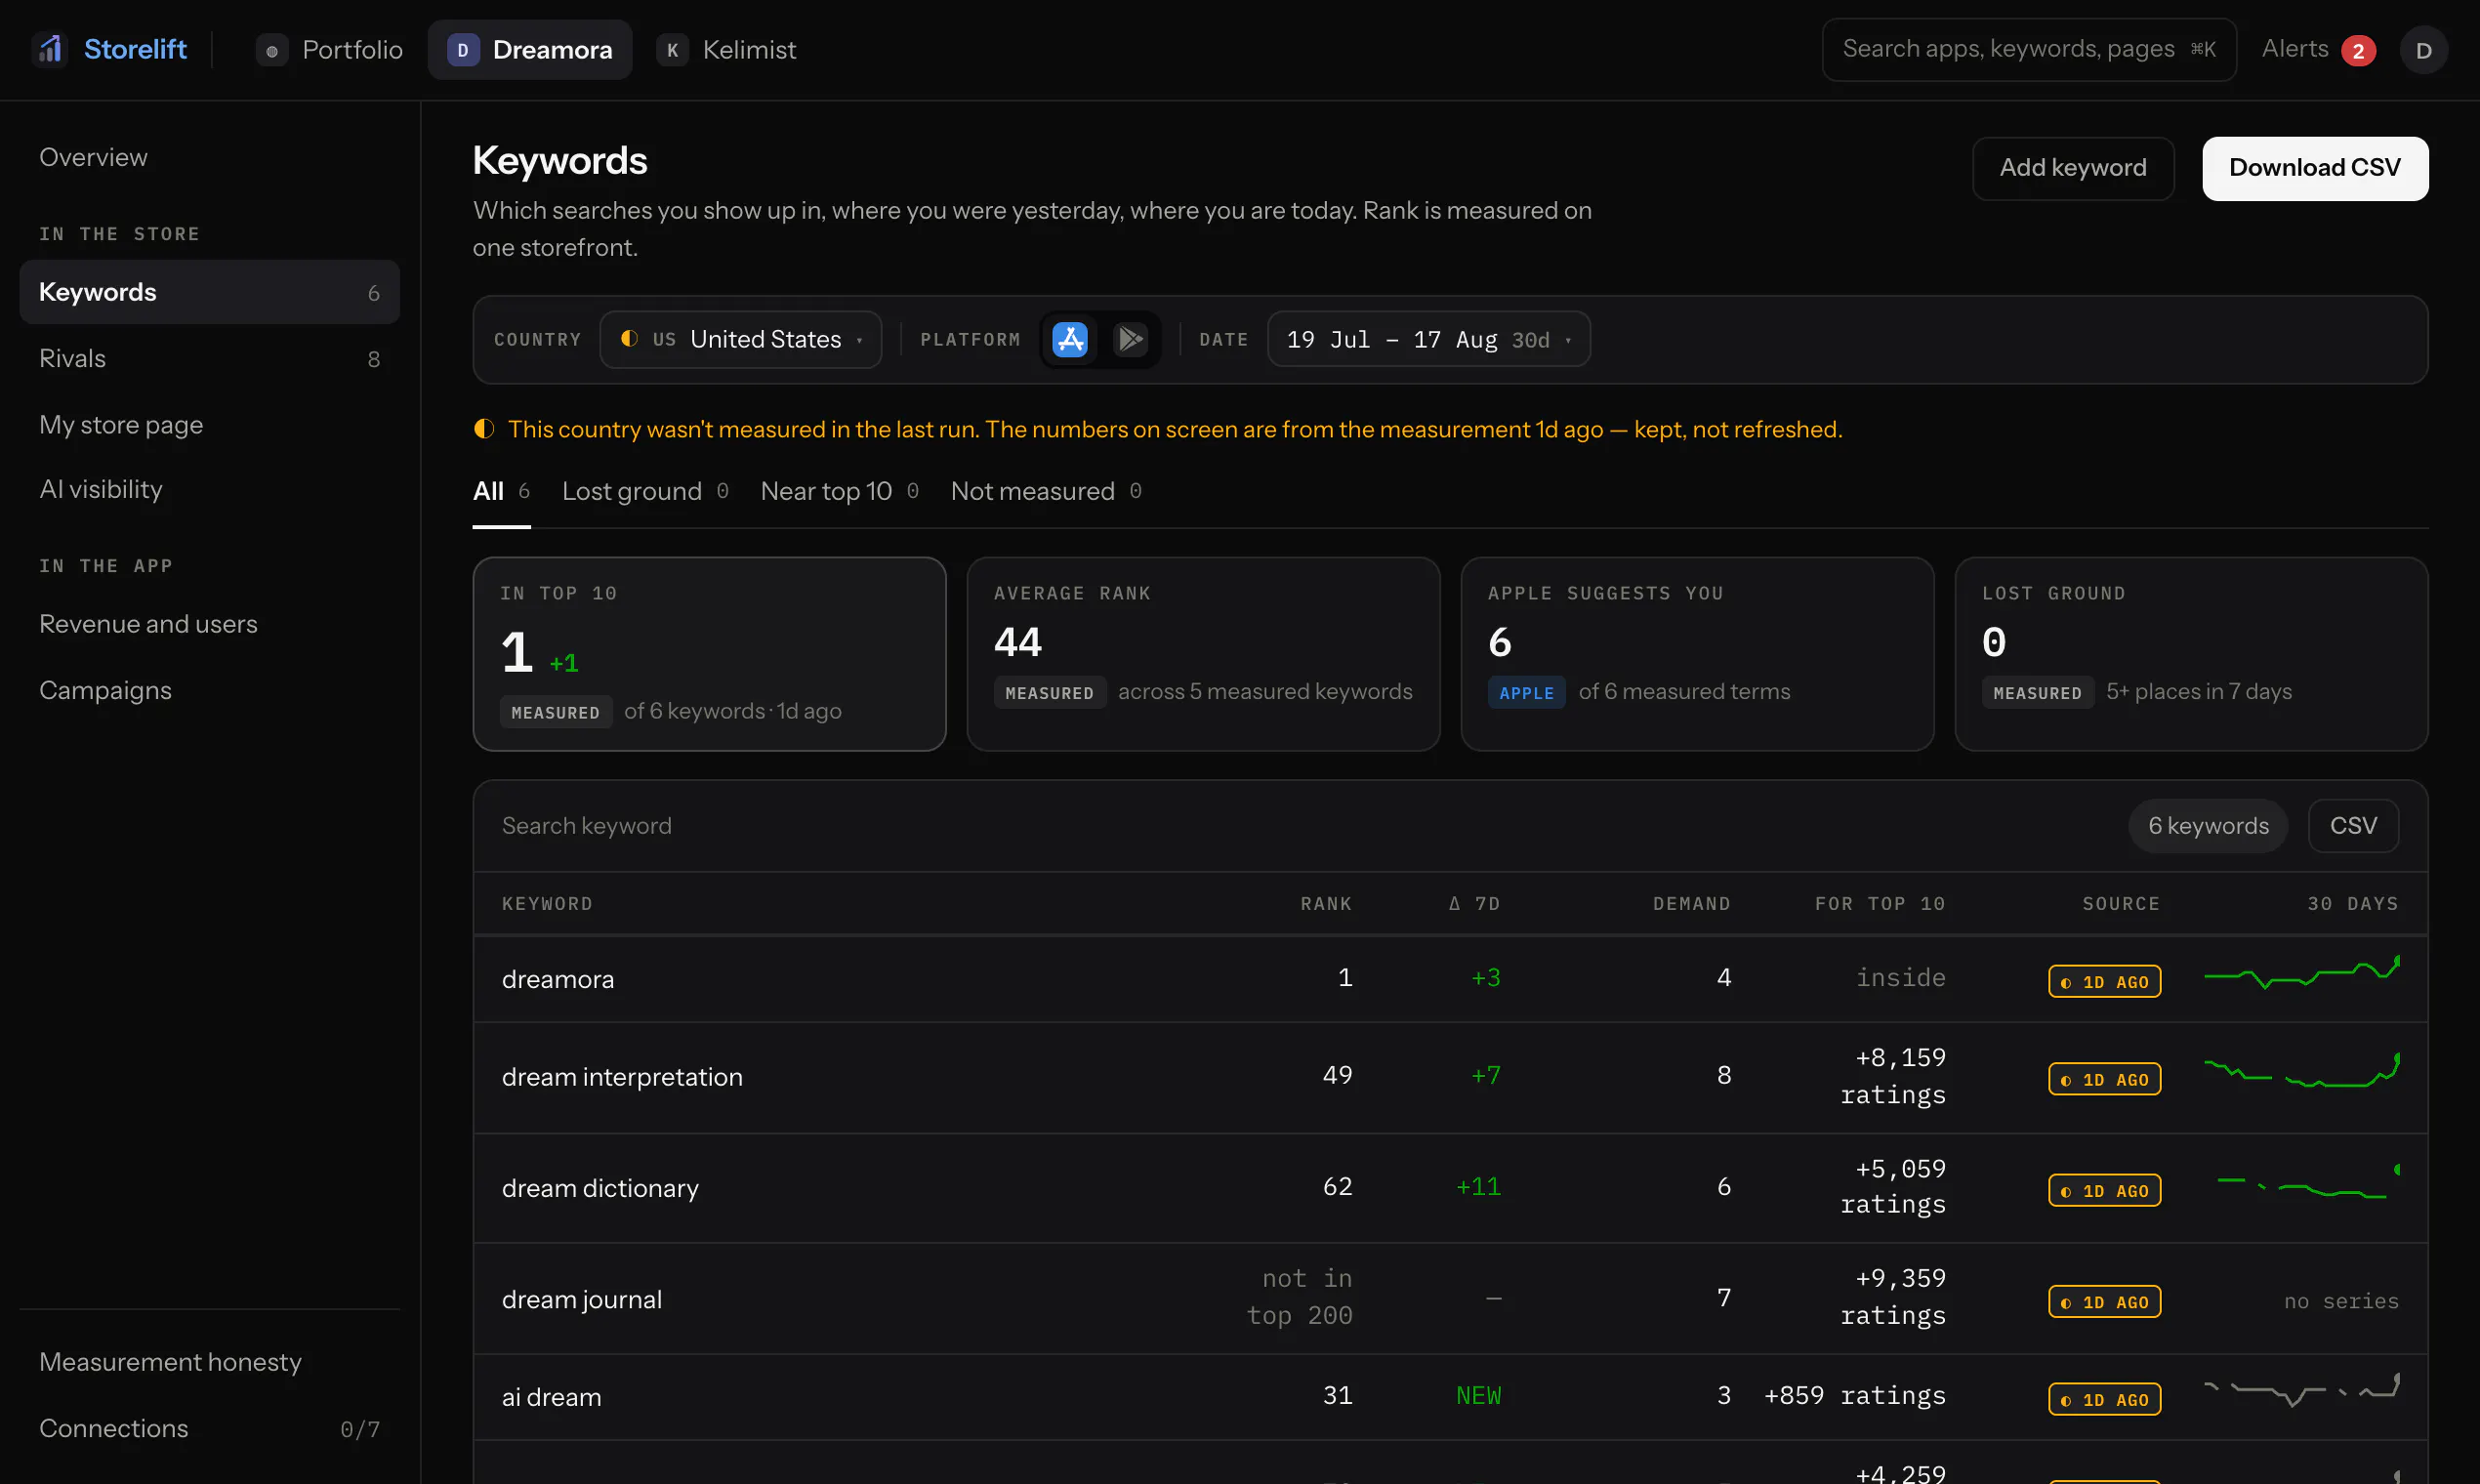Open Keywords sidebar item
This screenshot has height=1484, width=2480.
pos(209,292)
